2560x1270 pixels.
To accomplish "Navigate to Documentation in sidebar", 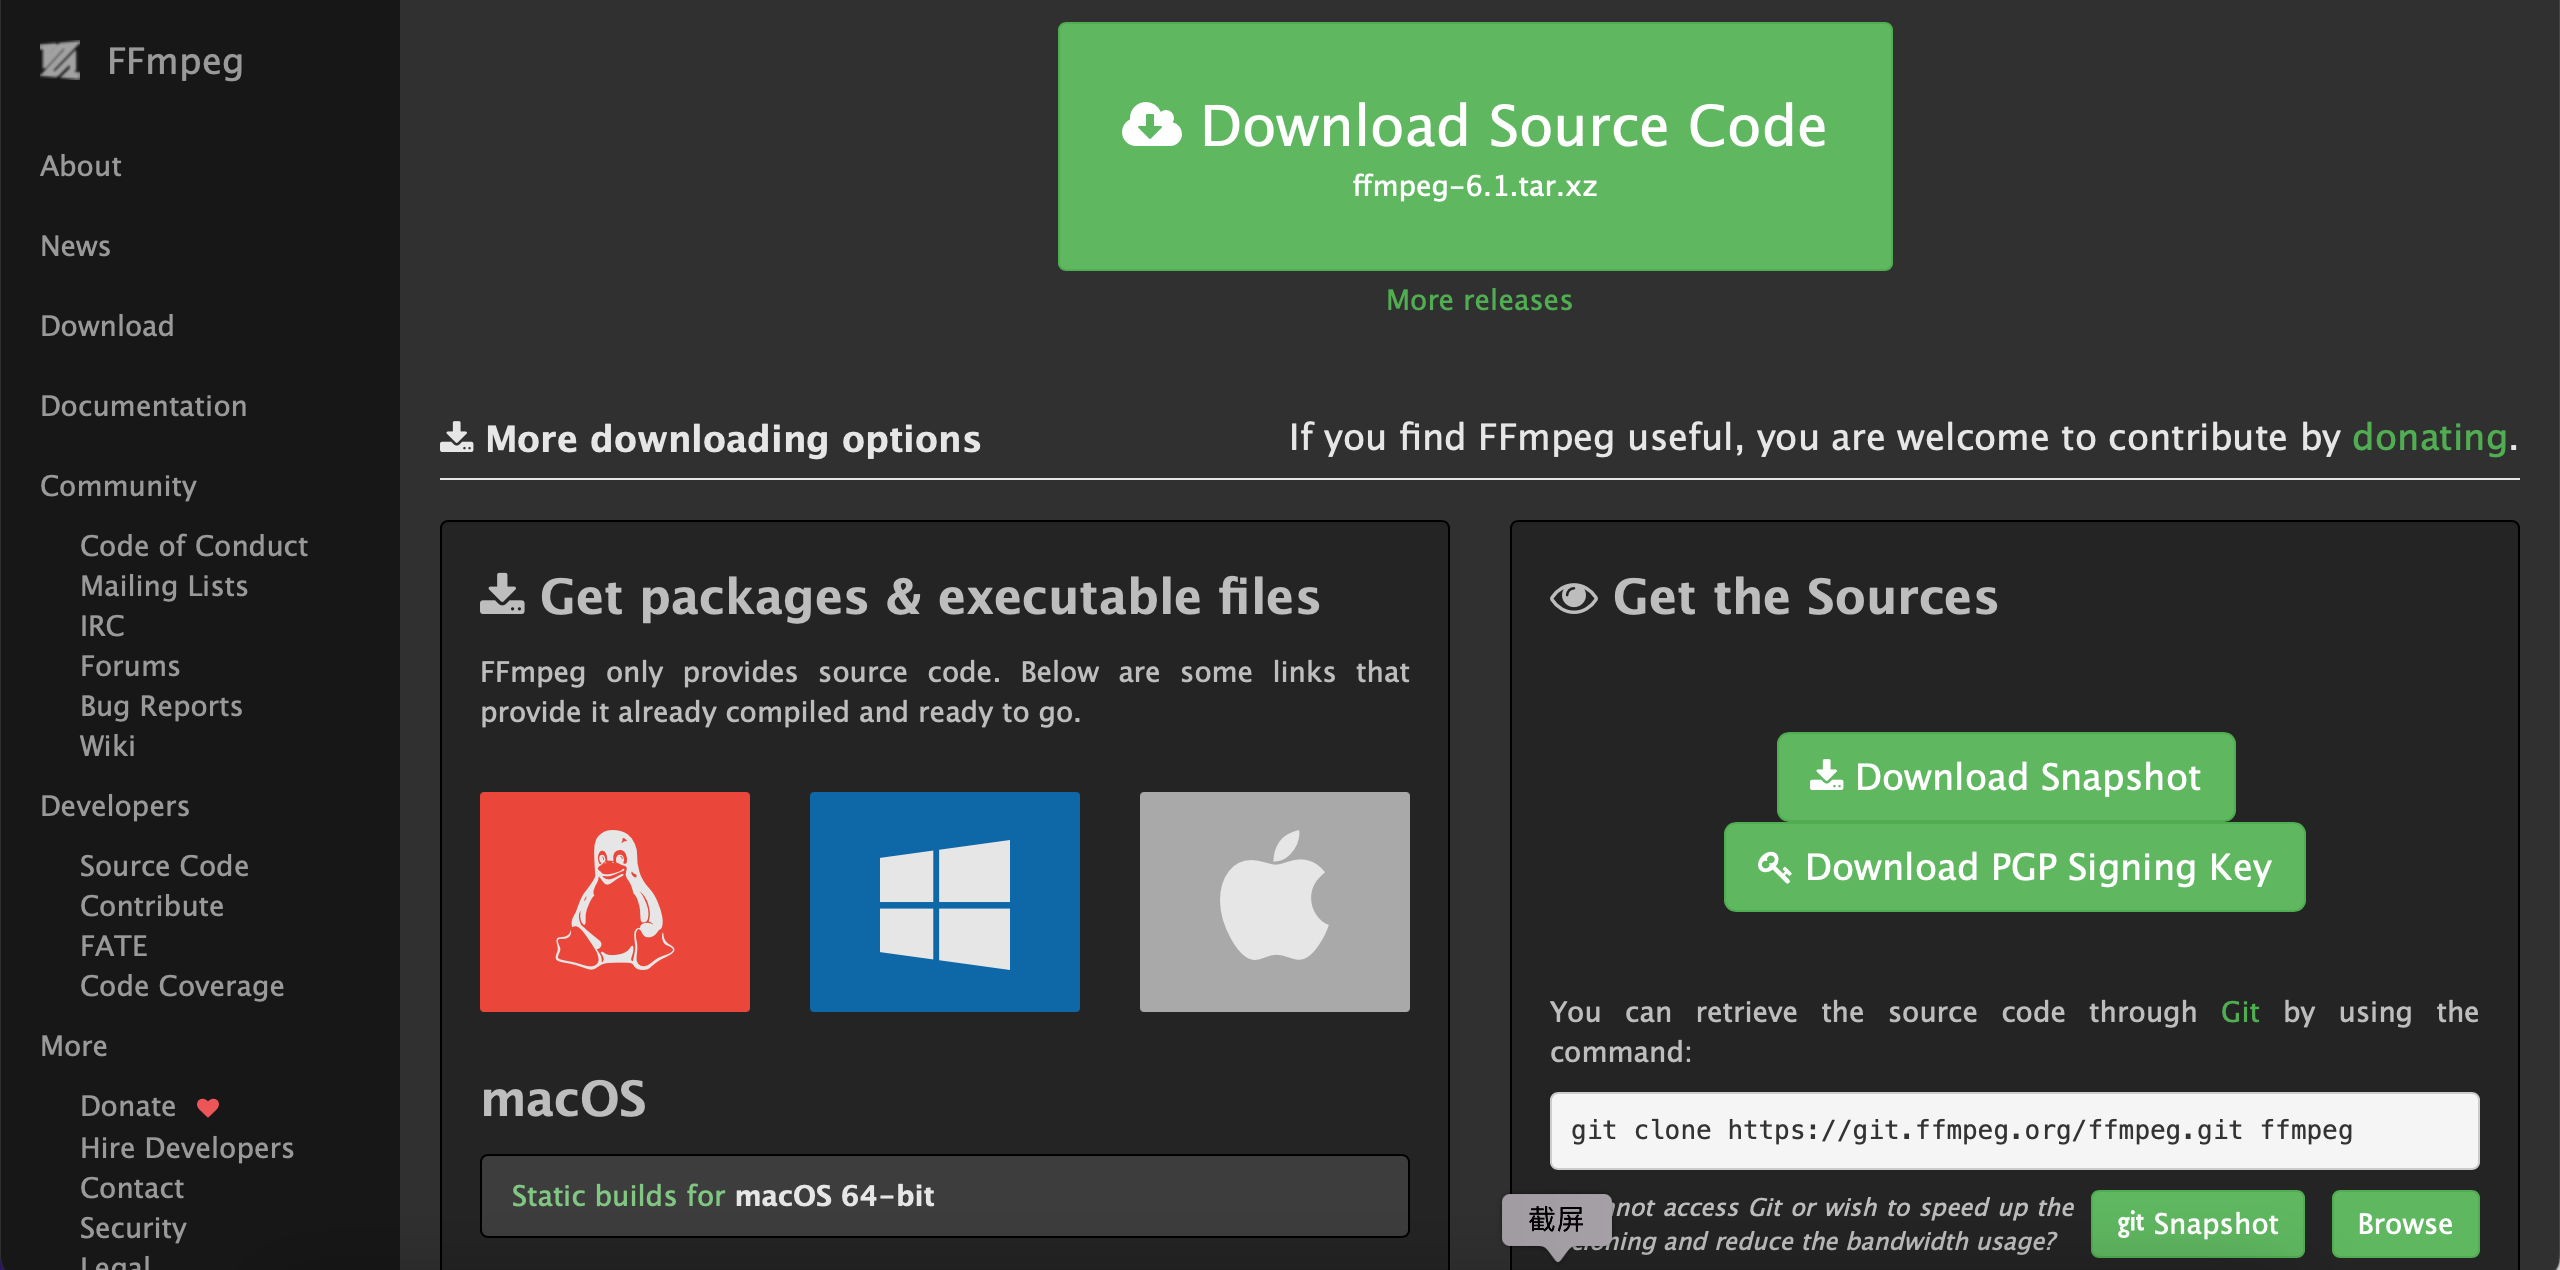I will (142, 405).
